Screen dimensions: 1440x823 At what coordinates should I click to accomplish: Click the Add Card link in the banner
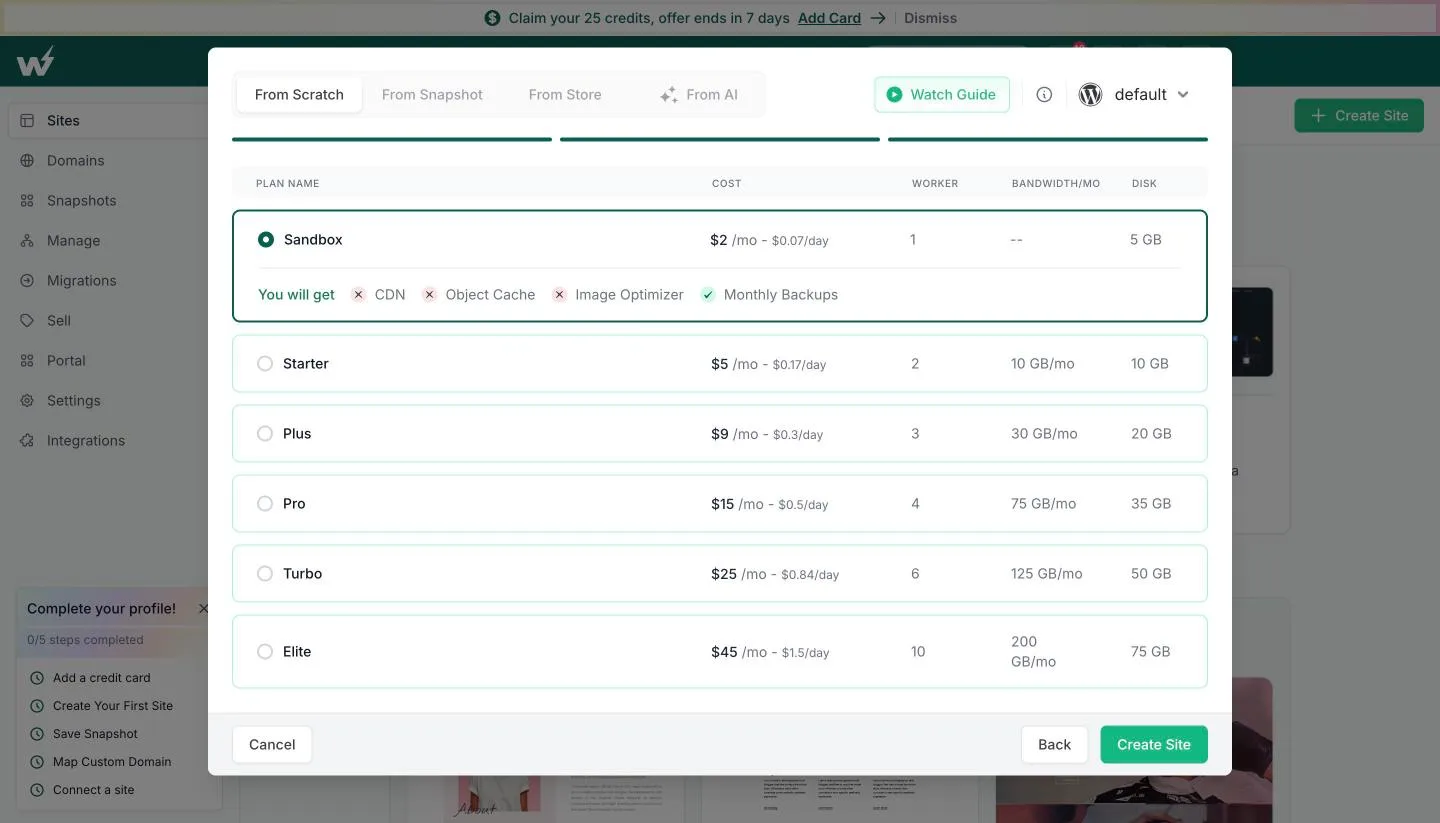coord(829,18)
